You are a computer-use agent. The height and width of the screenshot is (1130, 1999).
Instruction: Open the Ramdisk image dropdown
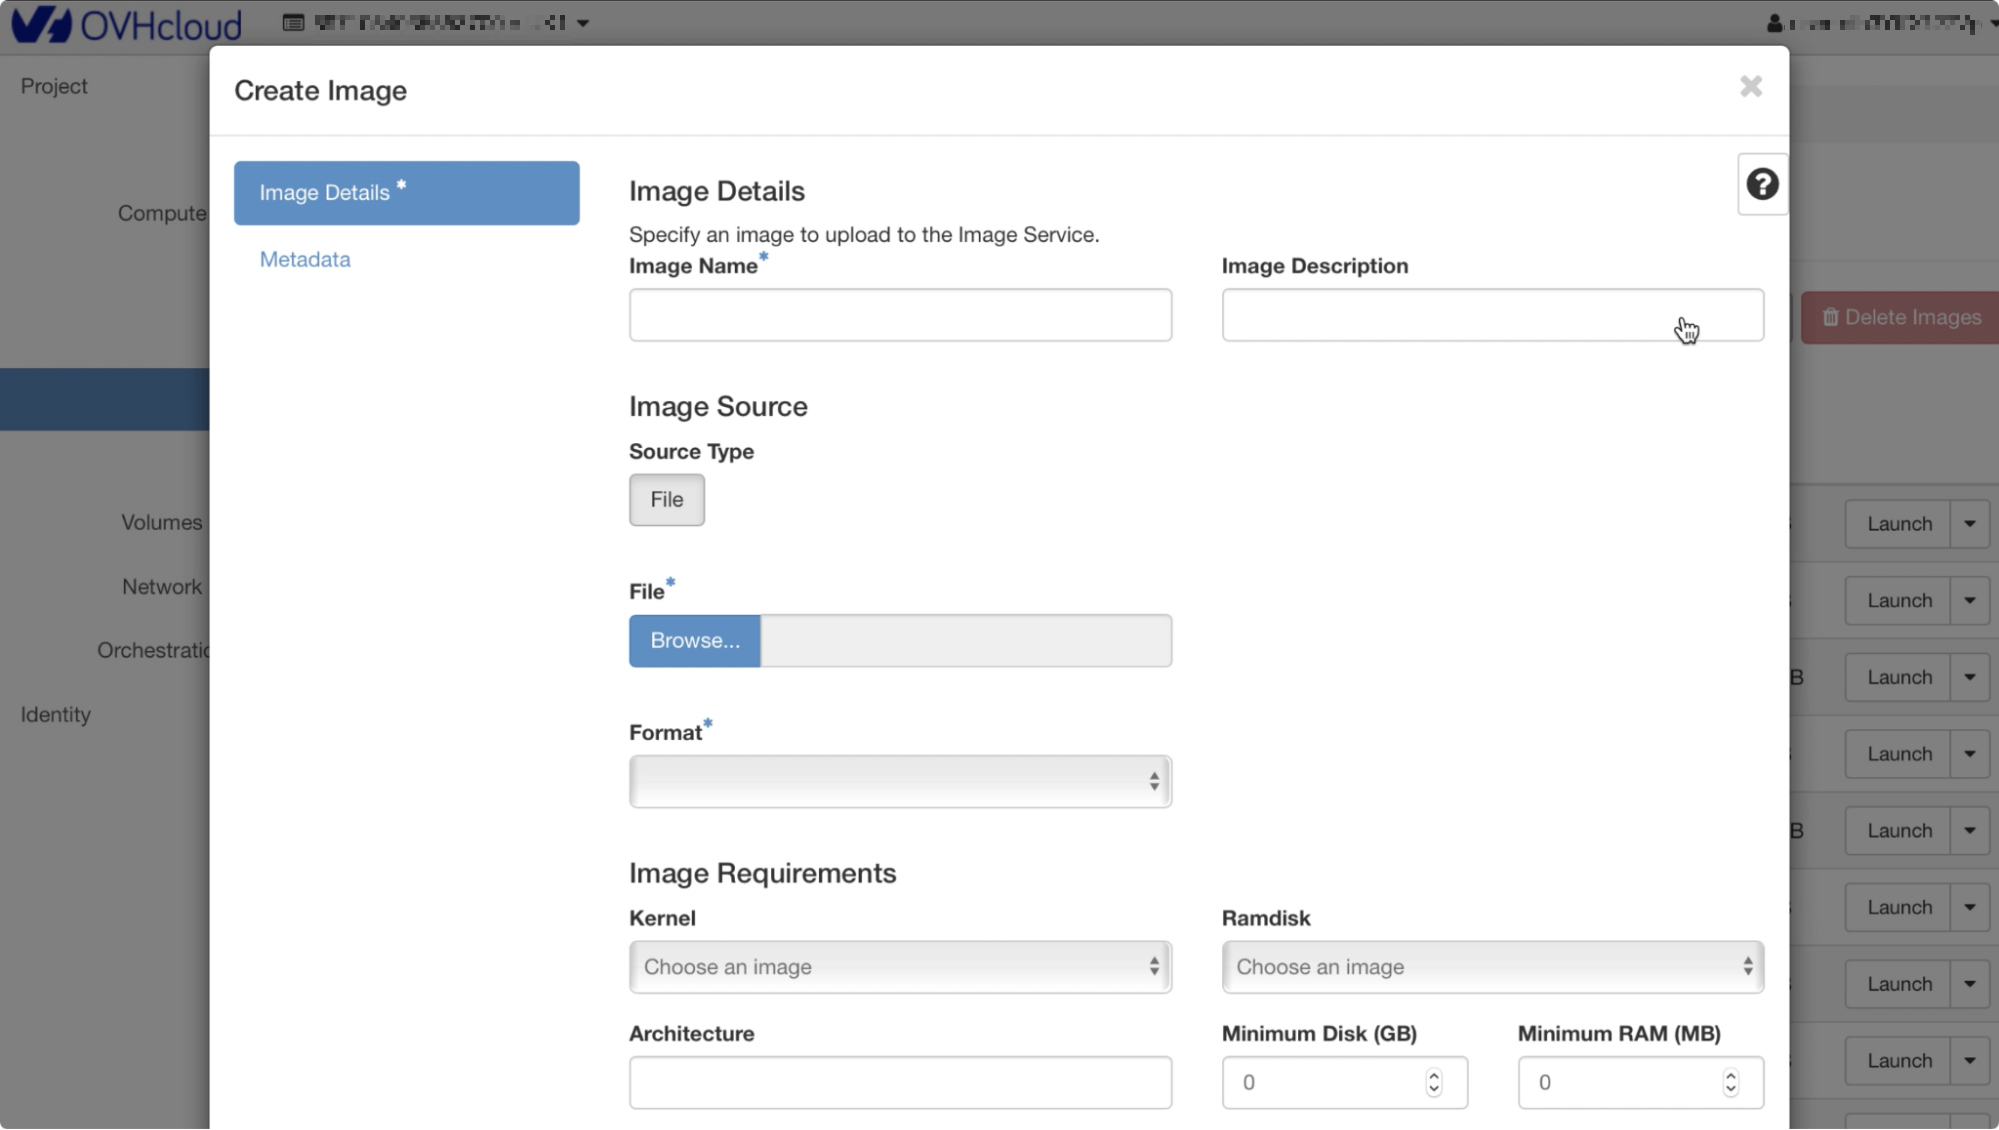click(x=1491, y=966)
